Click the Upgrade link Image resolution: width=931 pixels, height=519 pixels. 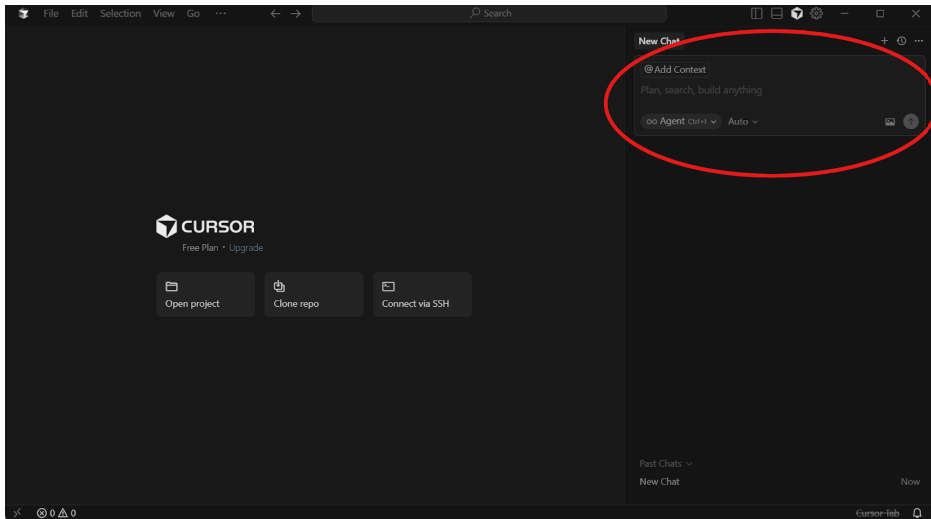click(246, 248)
